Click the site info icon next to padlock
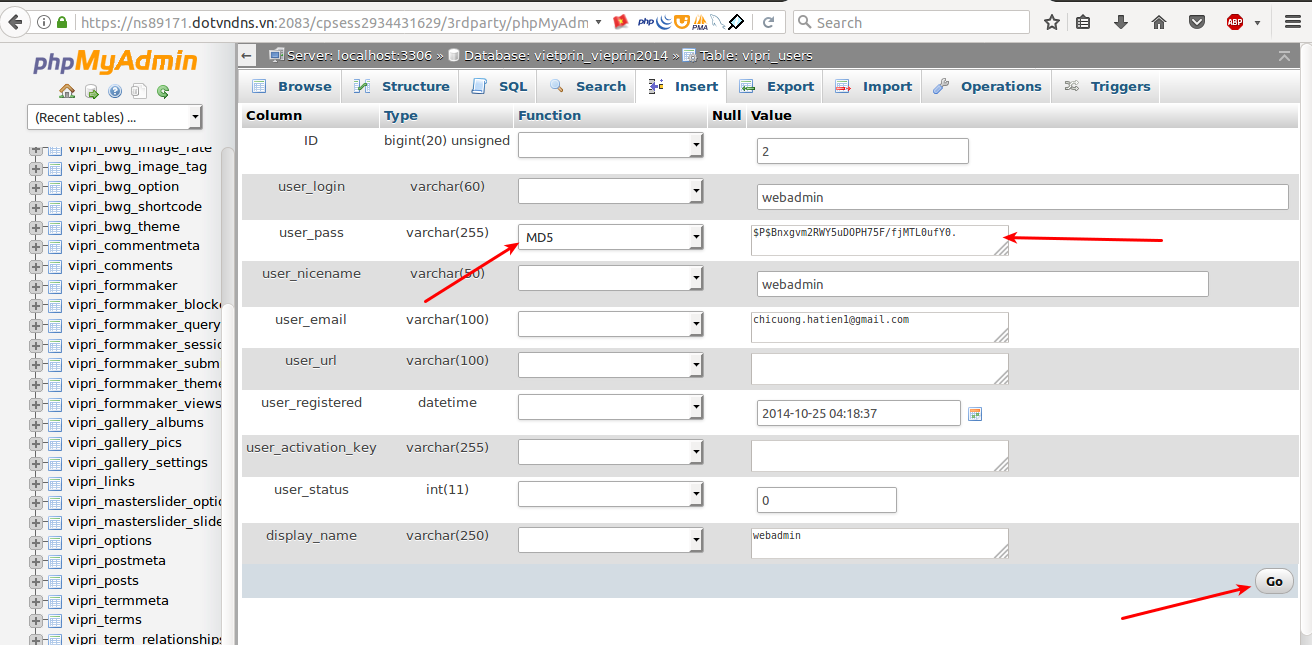Image resolution: width=1312 pixels, height=645 pixels. (x=44, y=22)
